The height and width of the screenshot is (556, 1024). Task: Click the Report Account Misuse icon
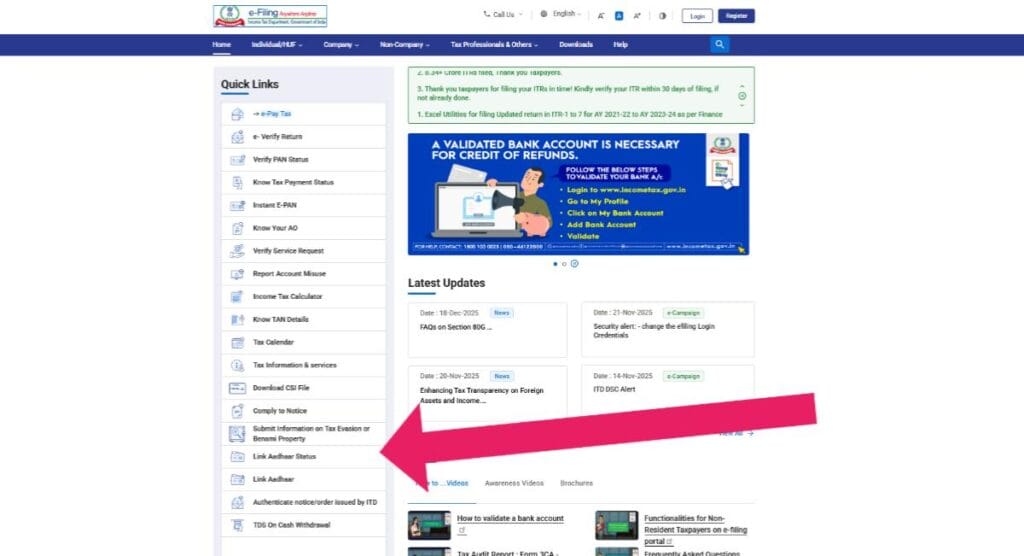click(237, 274)
